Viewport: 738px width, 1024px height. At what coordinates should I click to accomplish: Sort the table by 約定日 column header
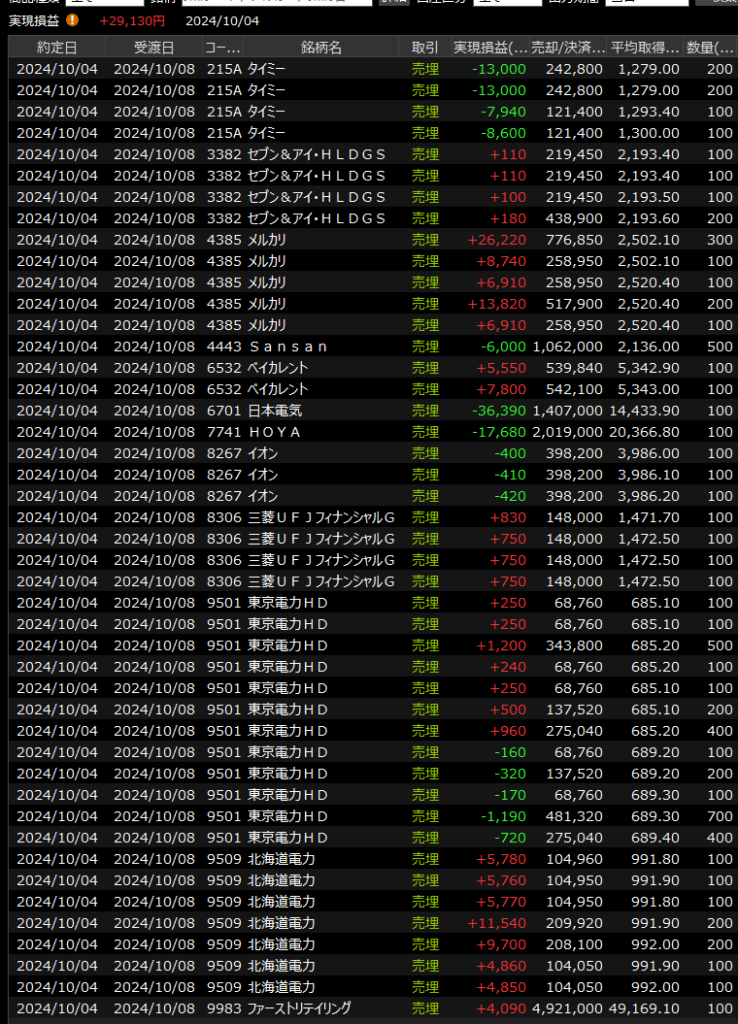[57, 48]
